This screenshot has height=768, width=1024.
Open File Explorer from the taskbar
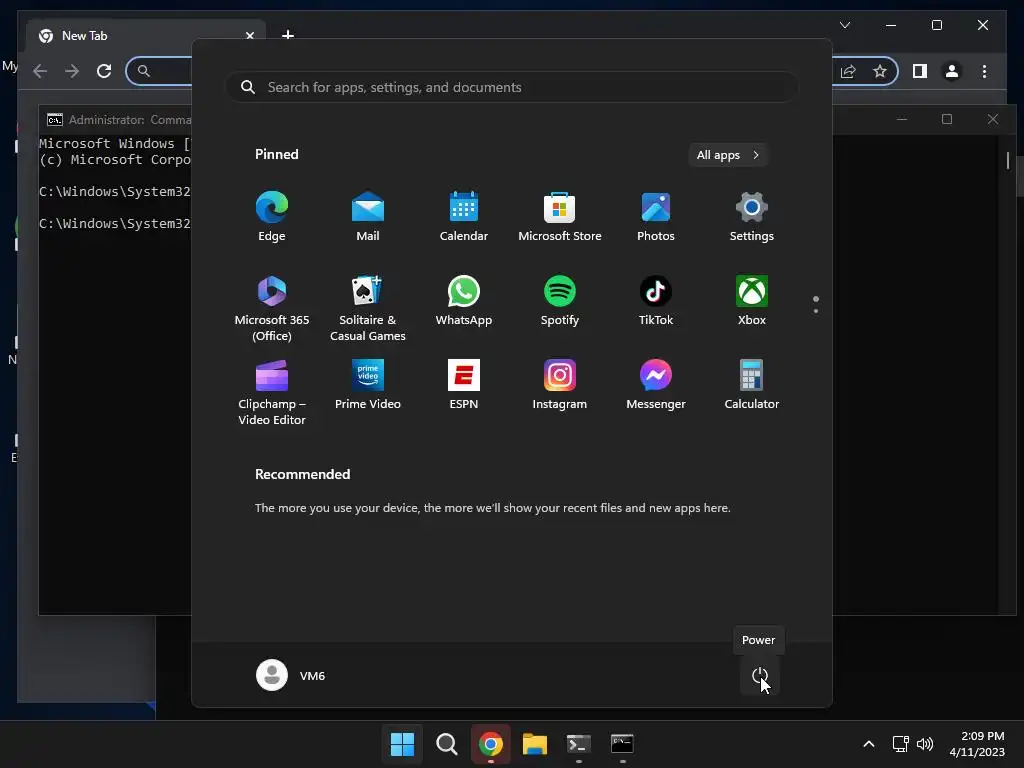click(534, 744)
